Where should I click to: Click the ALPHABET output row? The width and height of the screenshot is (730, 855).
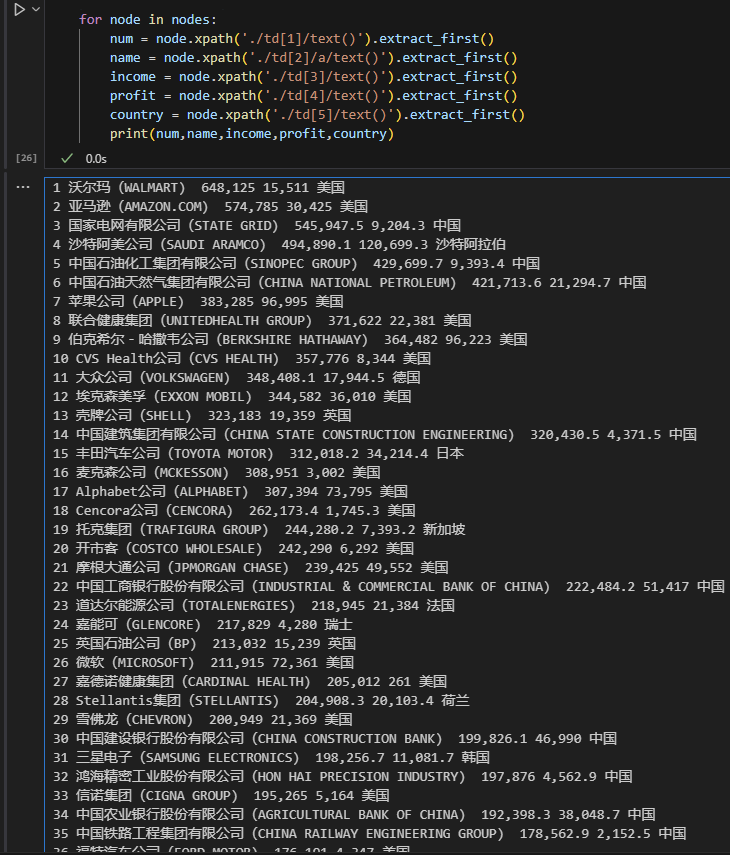pos(230,492)
